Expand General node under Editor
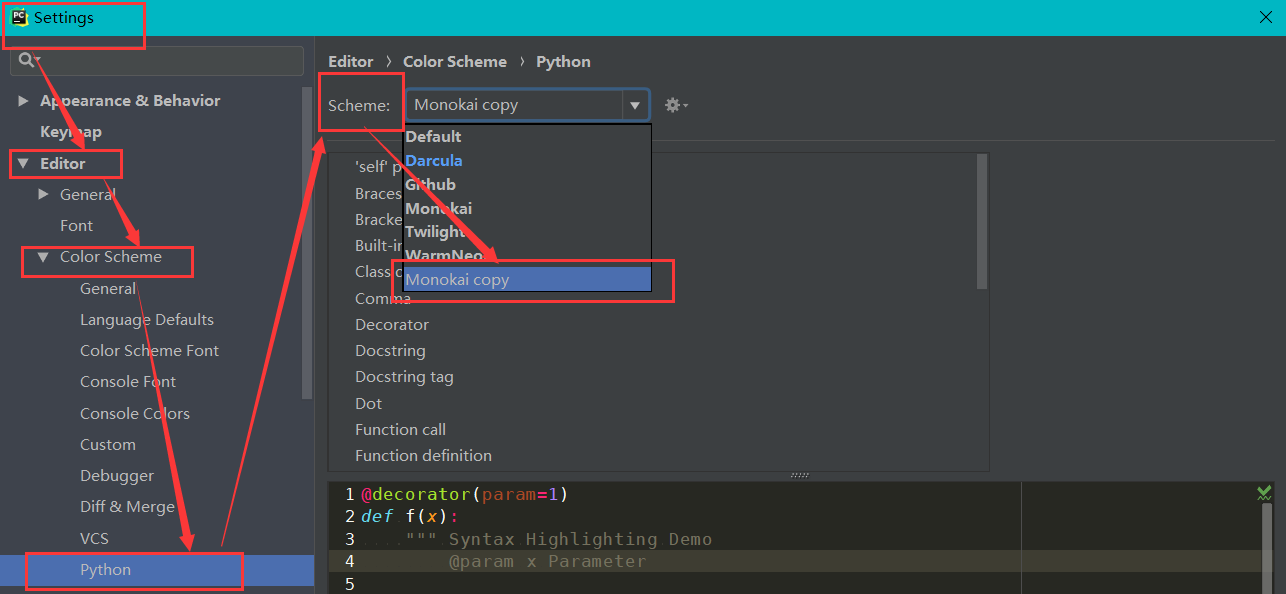This screenshot has width=1286, height=594. coord(43,194)
